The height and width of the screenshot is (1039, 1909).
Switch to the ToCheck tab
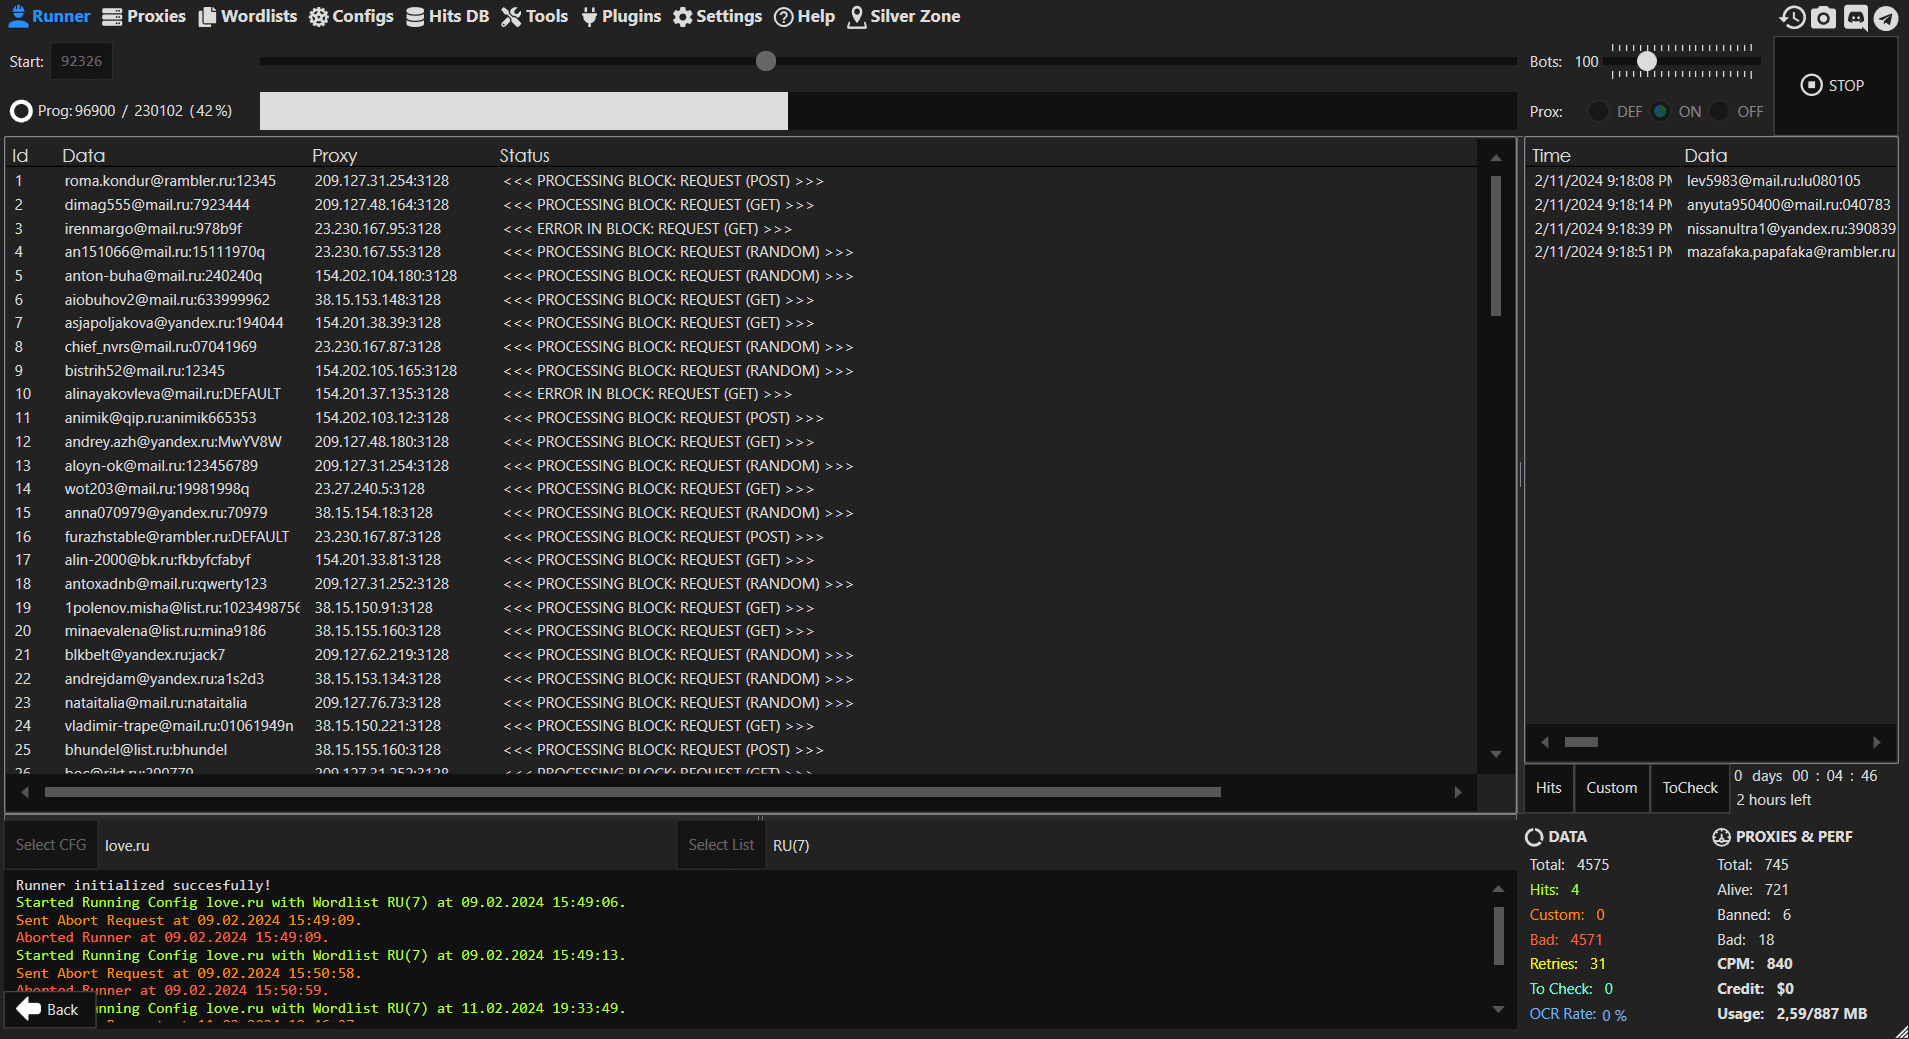[1690, 788]
